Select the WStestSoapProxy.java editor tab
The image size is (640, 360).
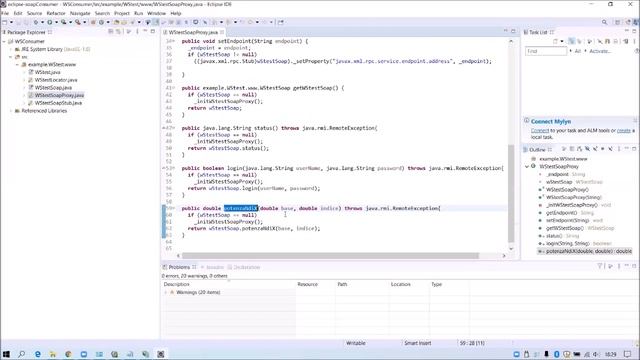click(x=193, y=32)
